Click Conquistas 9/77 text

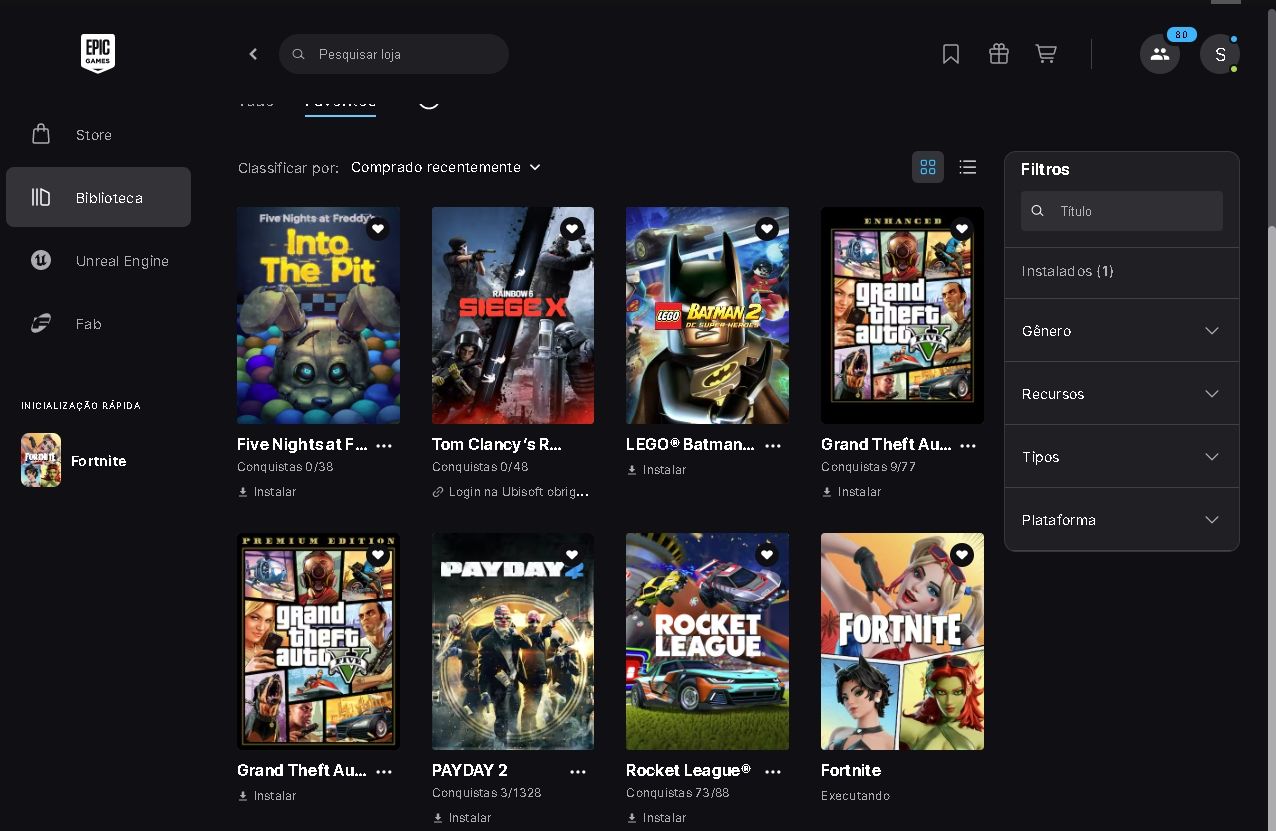[x=868, y=467]
